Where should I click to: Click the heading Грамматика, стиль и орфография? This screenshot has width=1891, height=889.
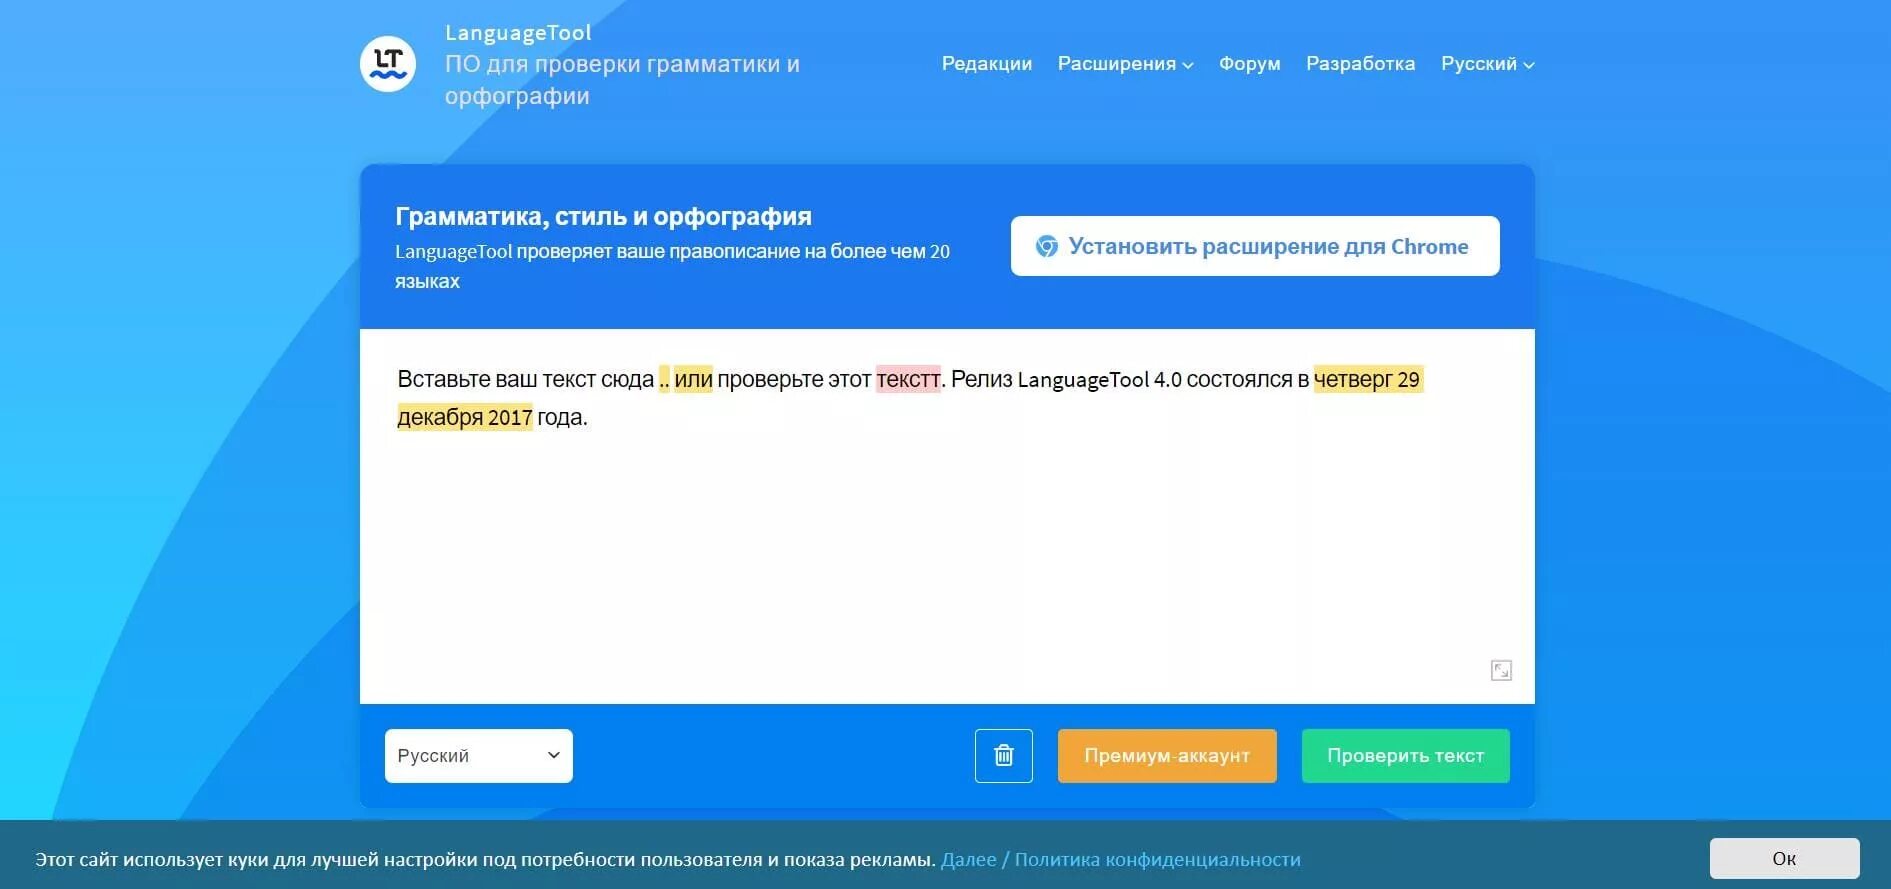[603, 216]
